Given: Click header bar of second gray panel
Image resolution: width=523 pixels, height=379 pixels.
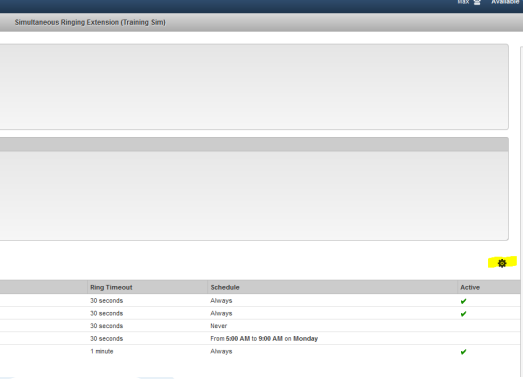Looking at the screenshot, I should click(x=254, y=144).
